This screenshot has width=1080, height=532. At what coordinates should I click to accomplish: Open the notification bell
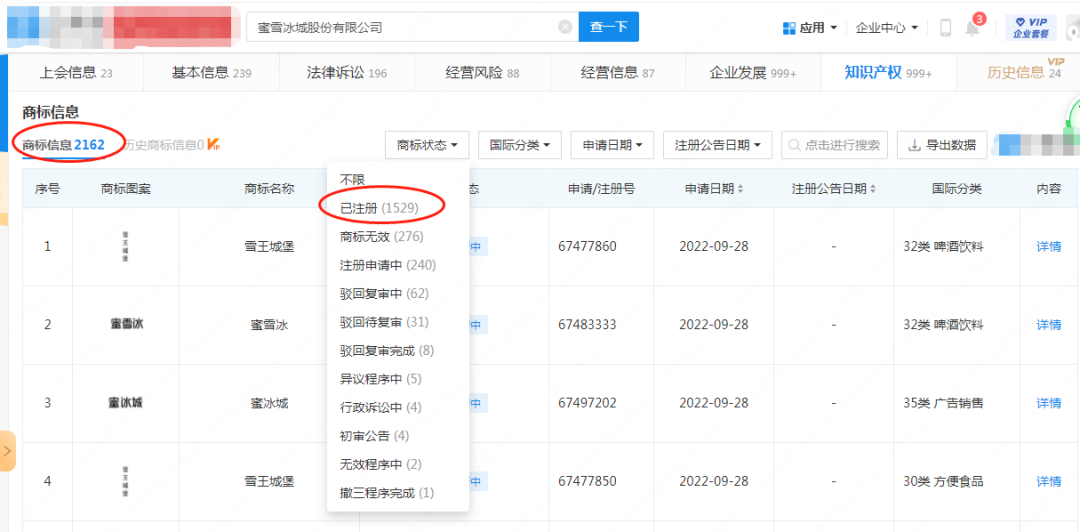pyautogui.click(x=973, y=28)
